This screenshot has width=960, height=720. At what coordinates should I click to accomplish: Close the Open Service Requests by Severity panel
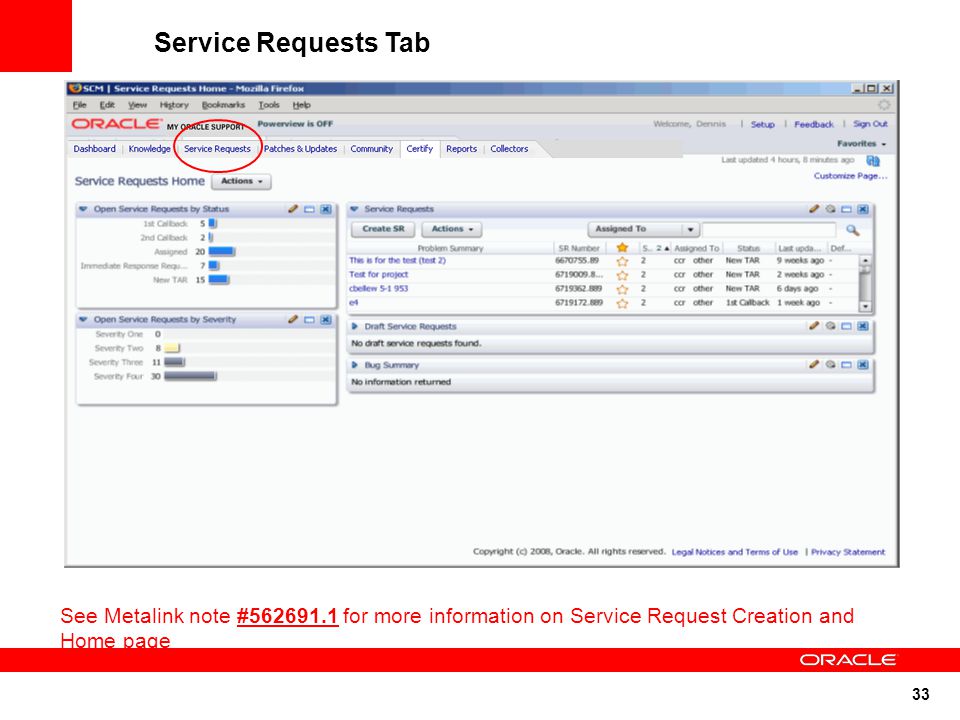(326, 320)
